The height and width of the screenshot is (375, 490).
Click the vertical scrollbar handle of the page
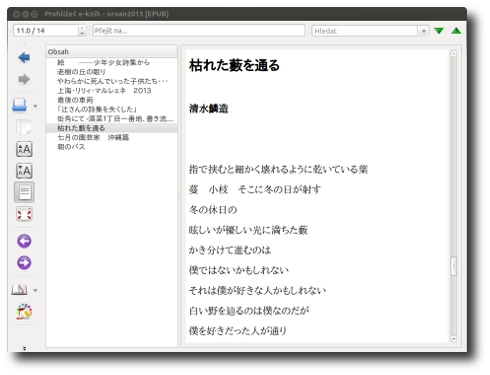tap(453, 266)
